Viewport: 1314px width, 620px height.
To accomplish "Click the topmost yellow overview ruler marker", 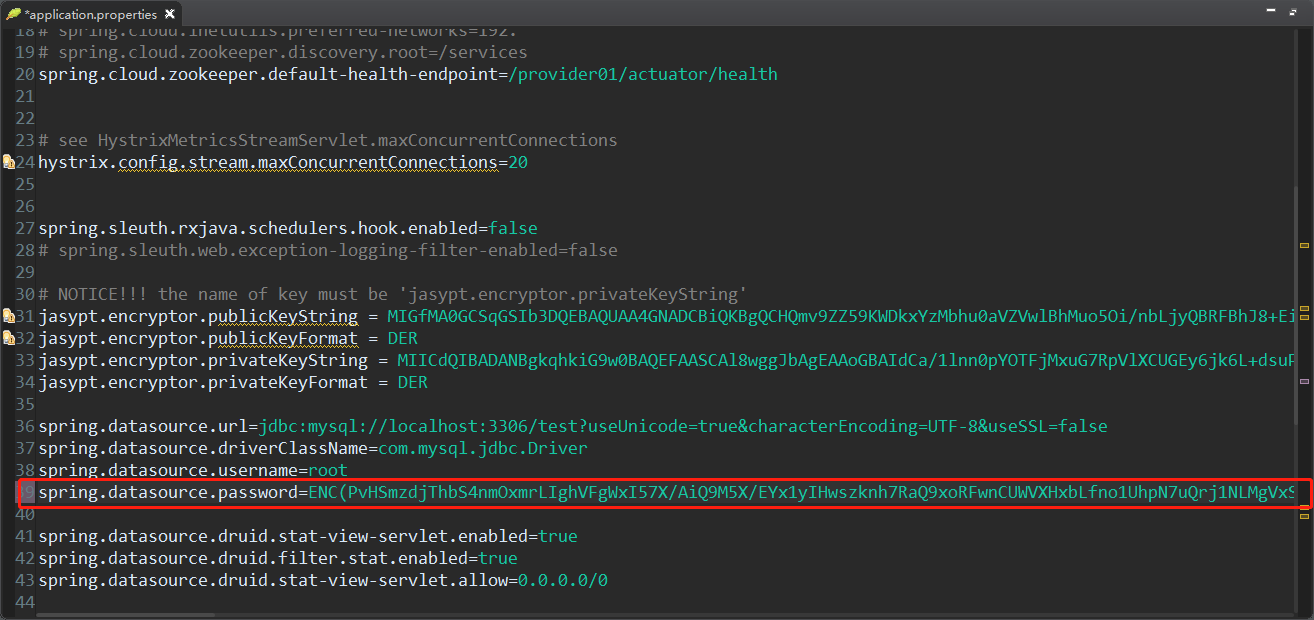I will pos(1303,245).
